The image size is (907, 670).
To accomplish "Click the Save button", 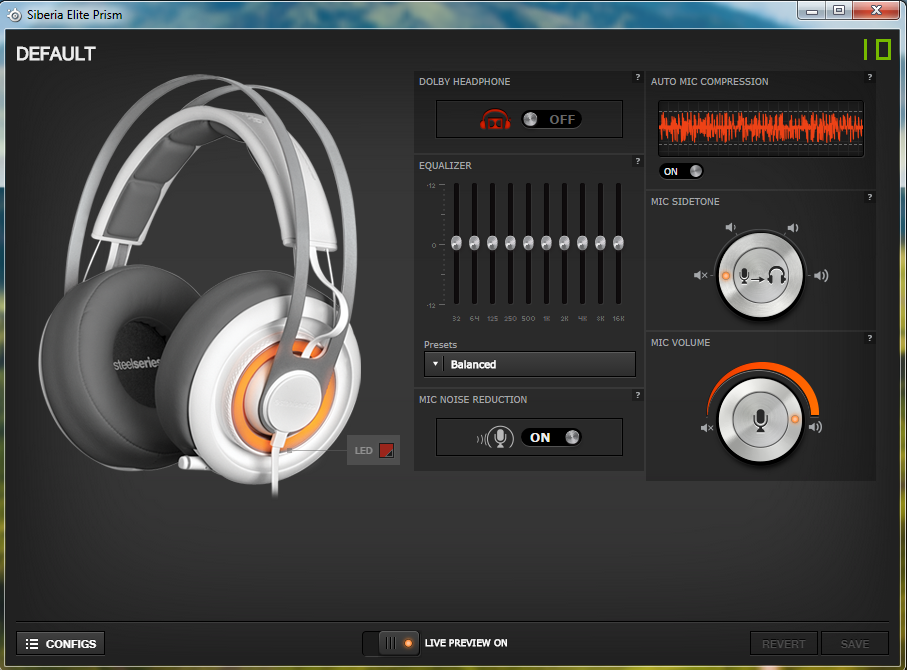I will (855, 644).
